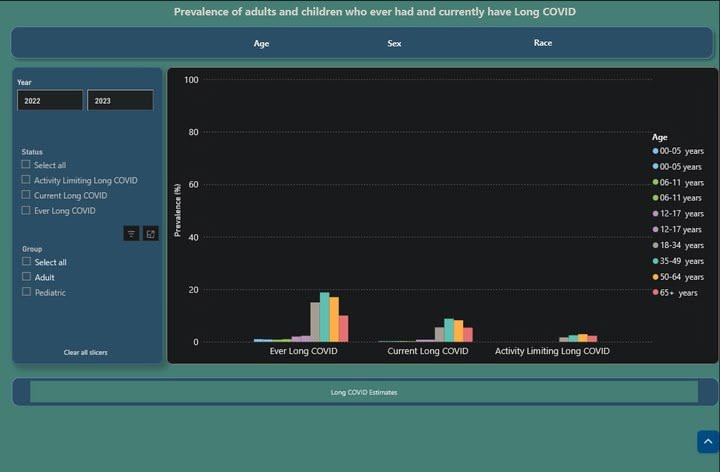Select the Pediatric group checkbox
The height and width of the screenshot is (472, 720).
[27, 292]
